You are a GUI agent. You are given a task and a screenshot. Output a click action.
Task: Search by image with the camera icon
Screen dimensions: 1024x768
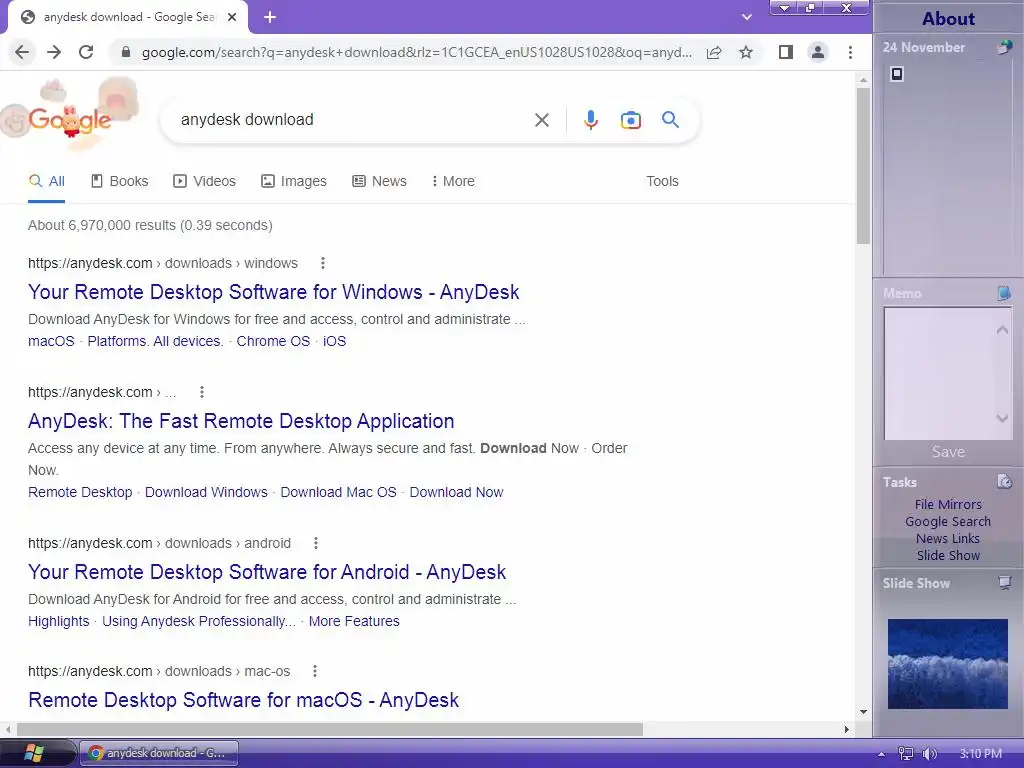630,120
